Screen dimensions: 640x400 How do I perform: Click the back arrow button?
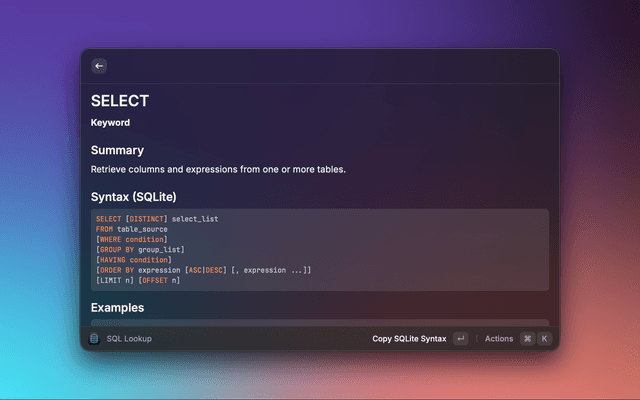click(99, 66)
